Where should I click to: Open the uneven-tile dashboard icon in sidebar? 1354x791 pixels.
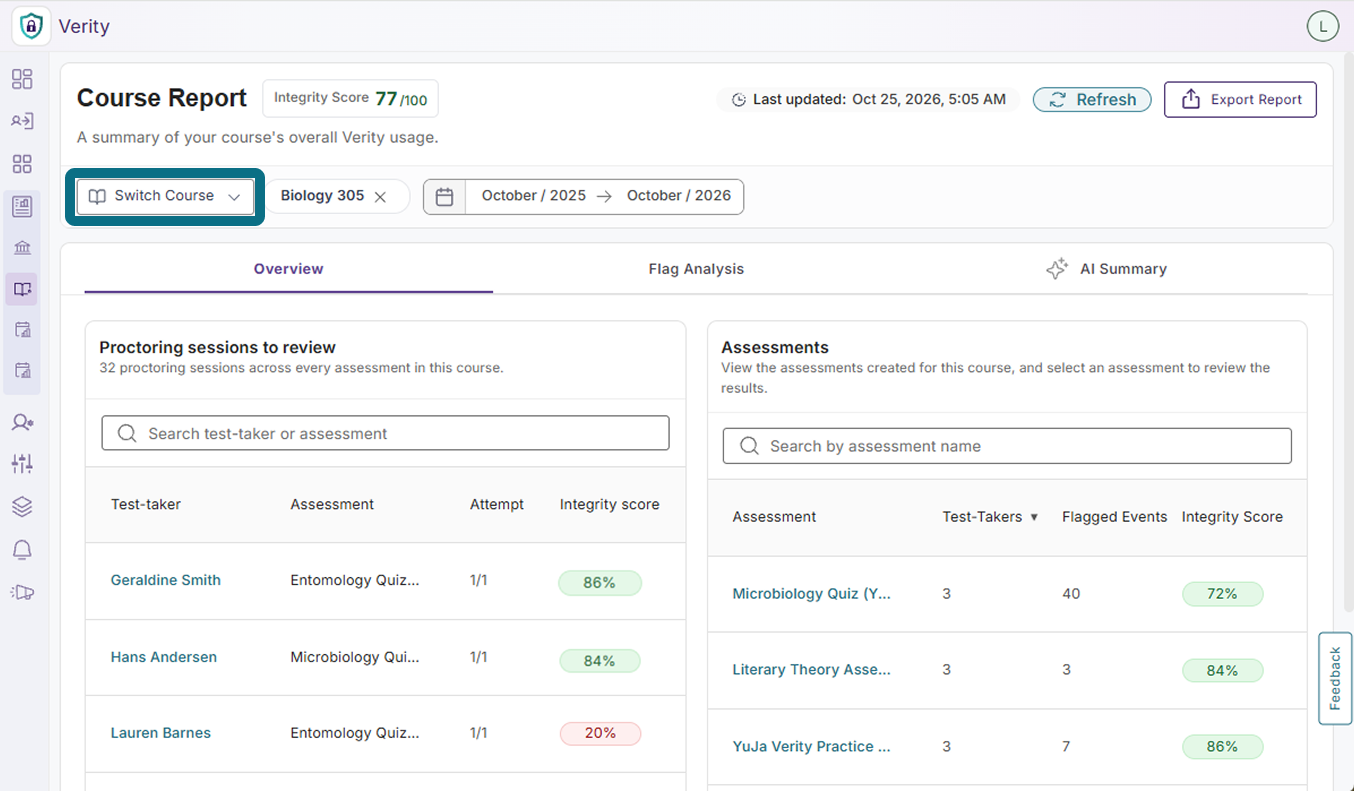(22, 79)
